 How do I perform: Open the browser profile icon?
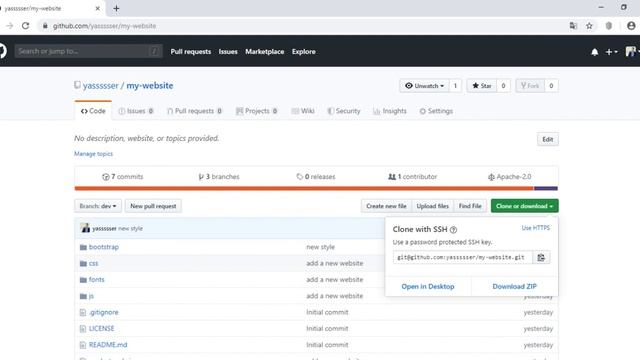pyautogui.click(x=631, y=26)
